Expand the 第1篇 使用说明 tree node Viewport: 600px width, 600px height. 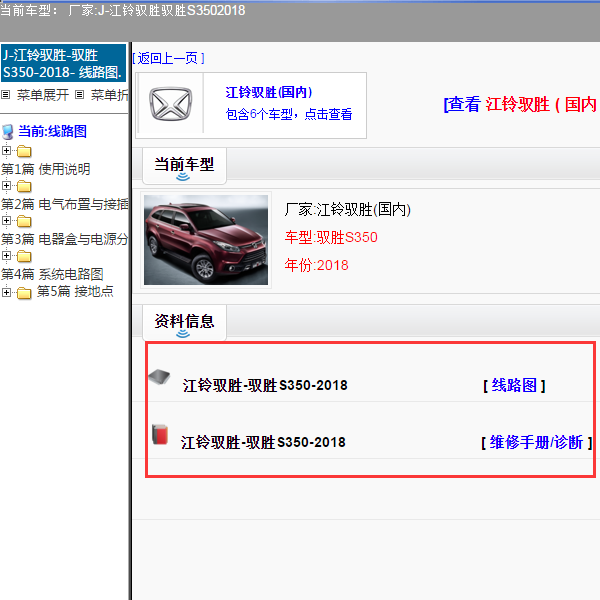7,152
